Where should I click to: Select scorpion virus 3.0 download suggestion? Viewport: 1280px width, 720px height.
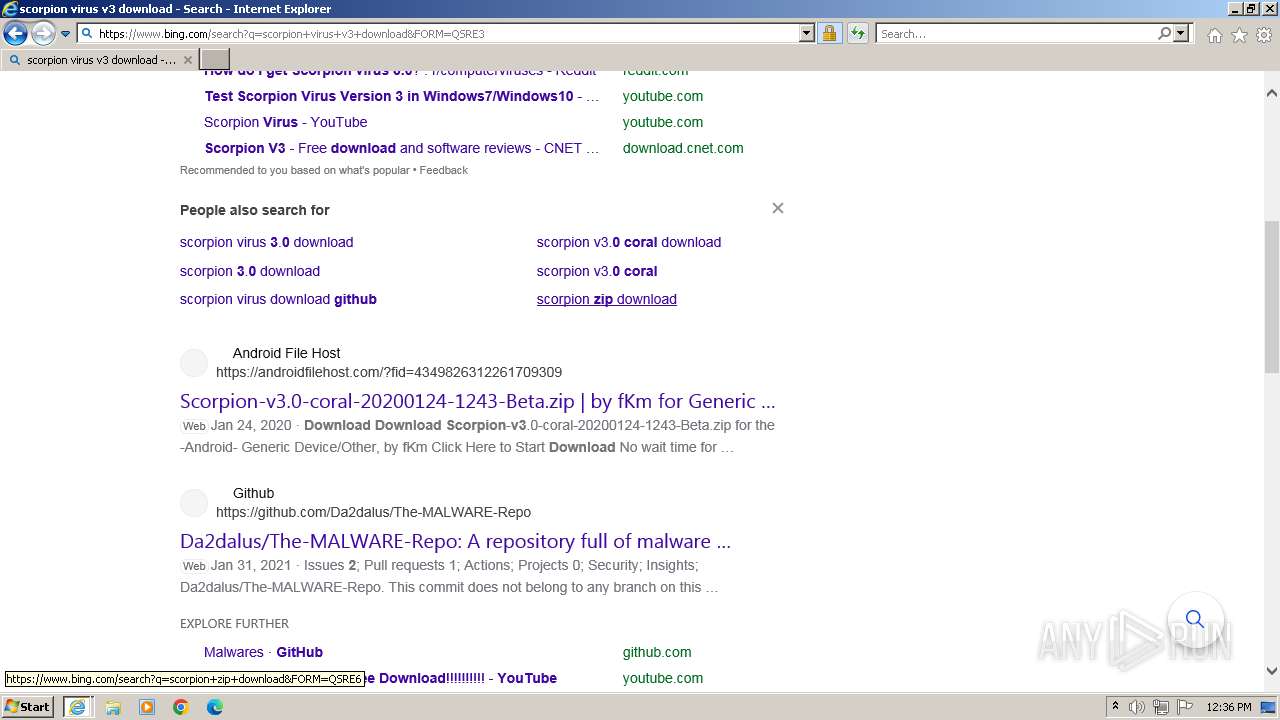coord(266,242)
